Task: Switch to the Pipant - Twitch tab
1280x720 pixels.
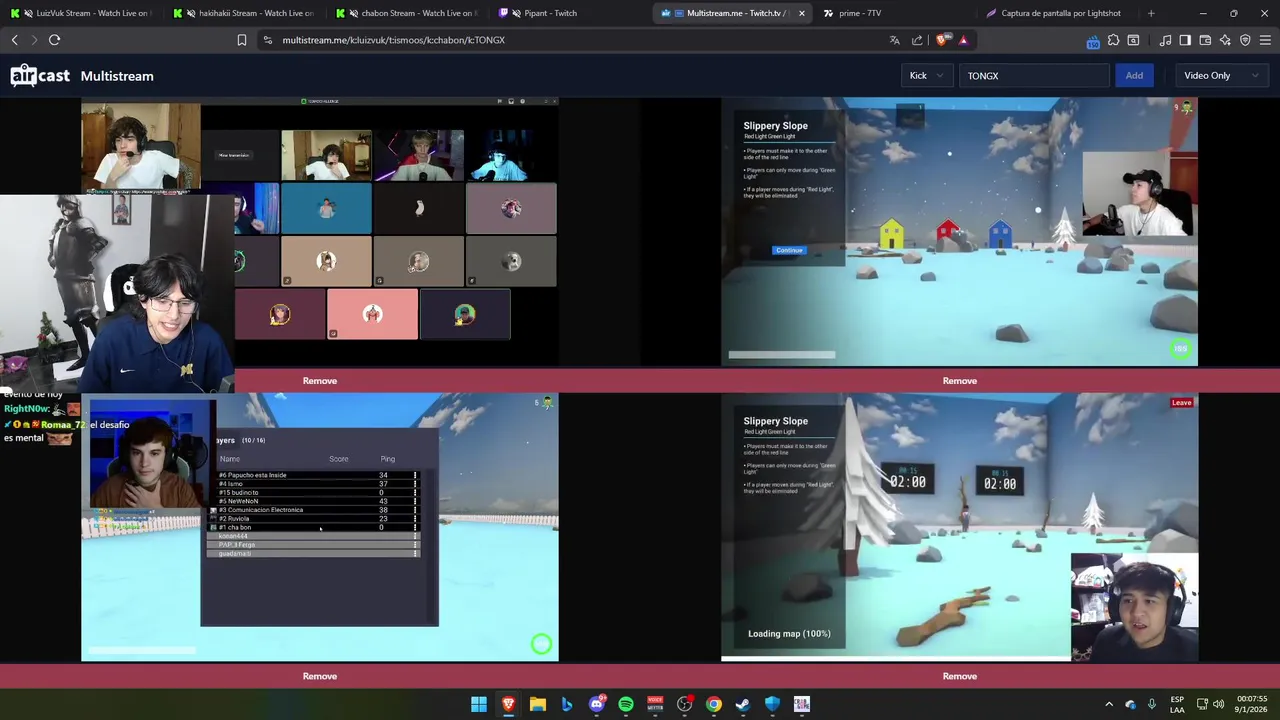Action: click(570, 13)
